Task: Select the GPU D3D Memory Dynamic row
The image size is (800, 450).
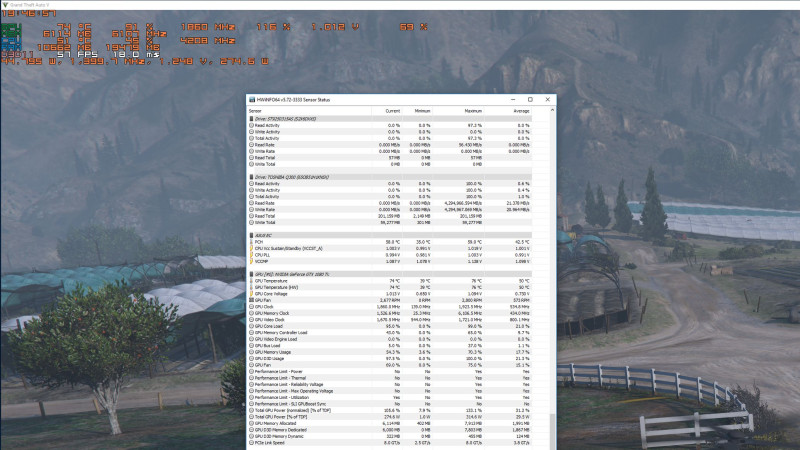Action: coord(389,436)
